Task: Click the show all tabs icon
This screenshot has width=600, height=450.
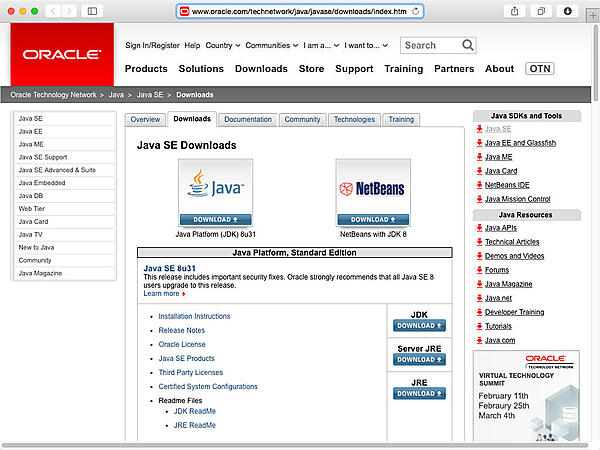Action: tap(542, 11)
